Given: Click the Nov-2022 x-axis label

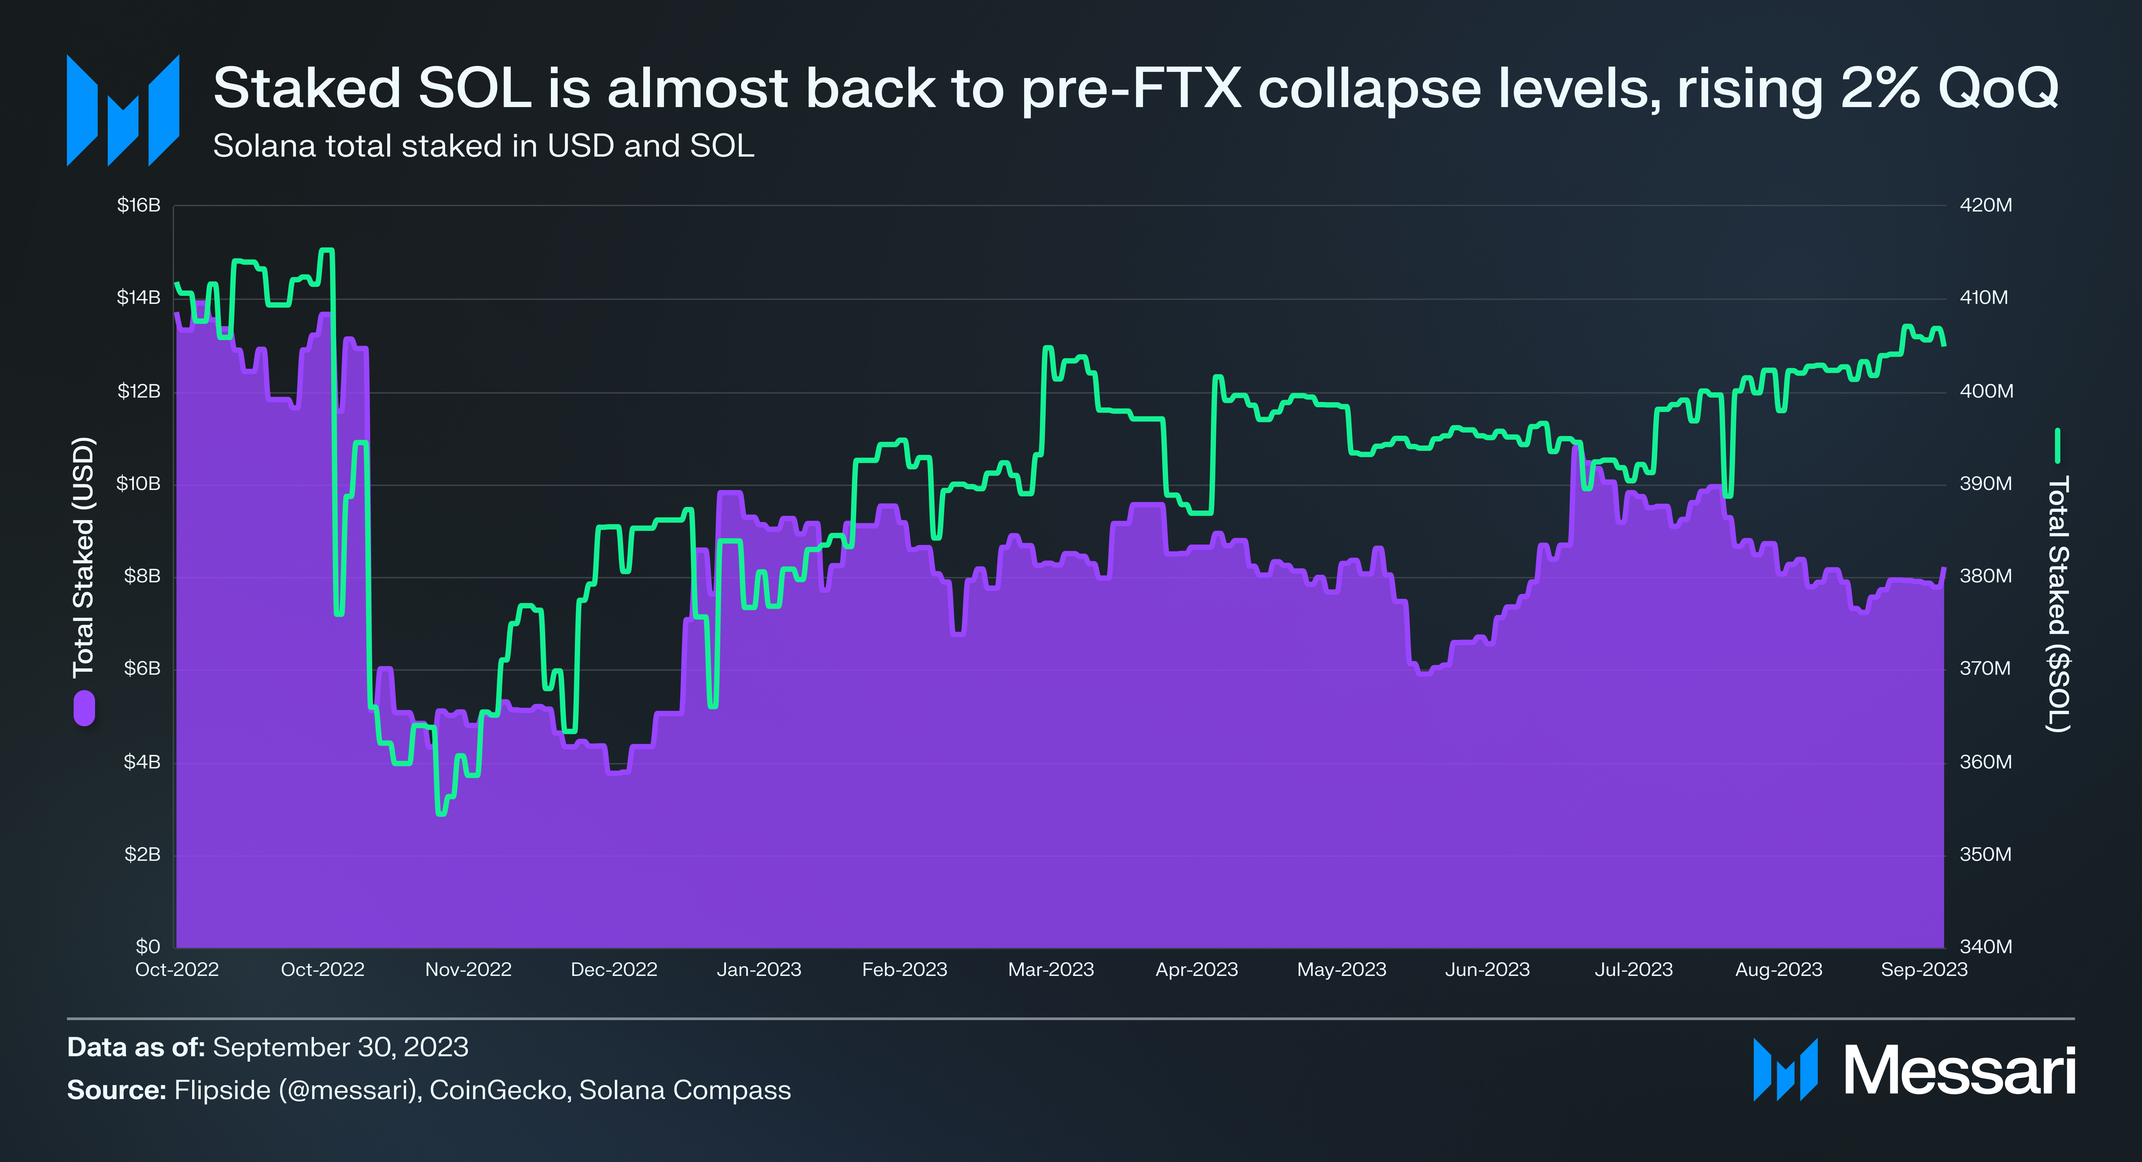Looking at the screenshot, I should (468, 970).
